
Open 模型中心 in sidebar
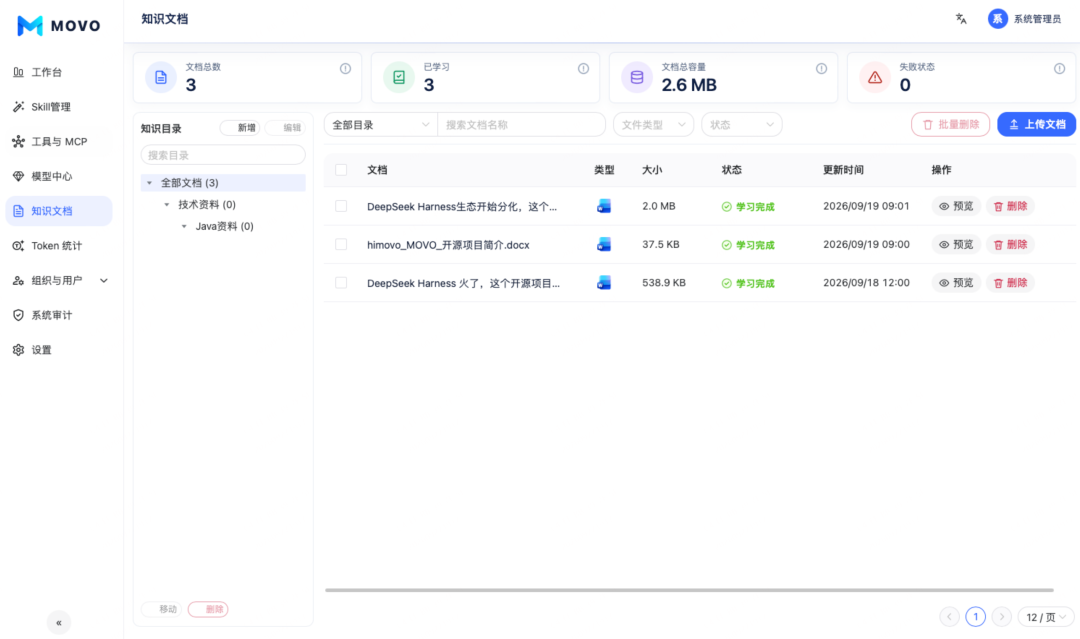[59, 176]
